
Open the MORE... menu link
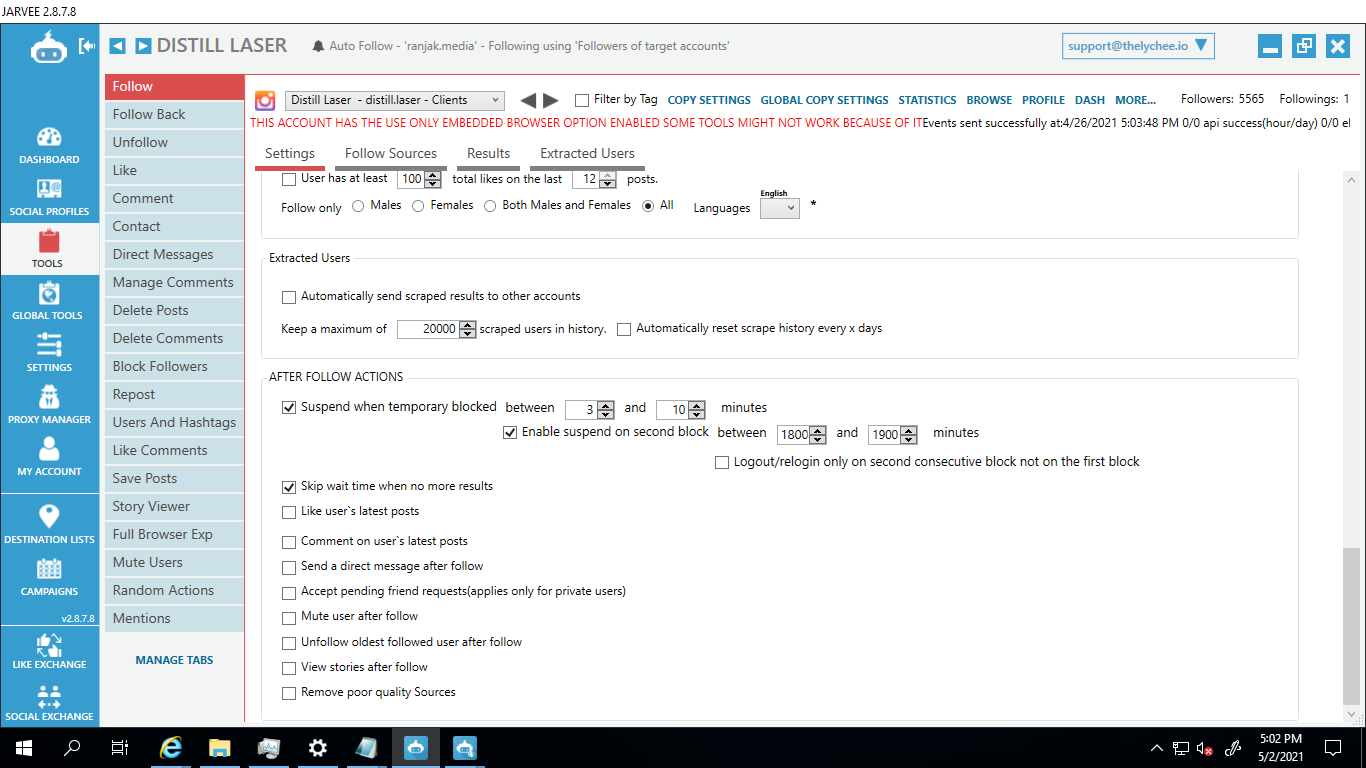[x=1135, y=100]
